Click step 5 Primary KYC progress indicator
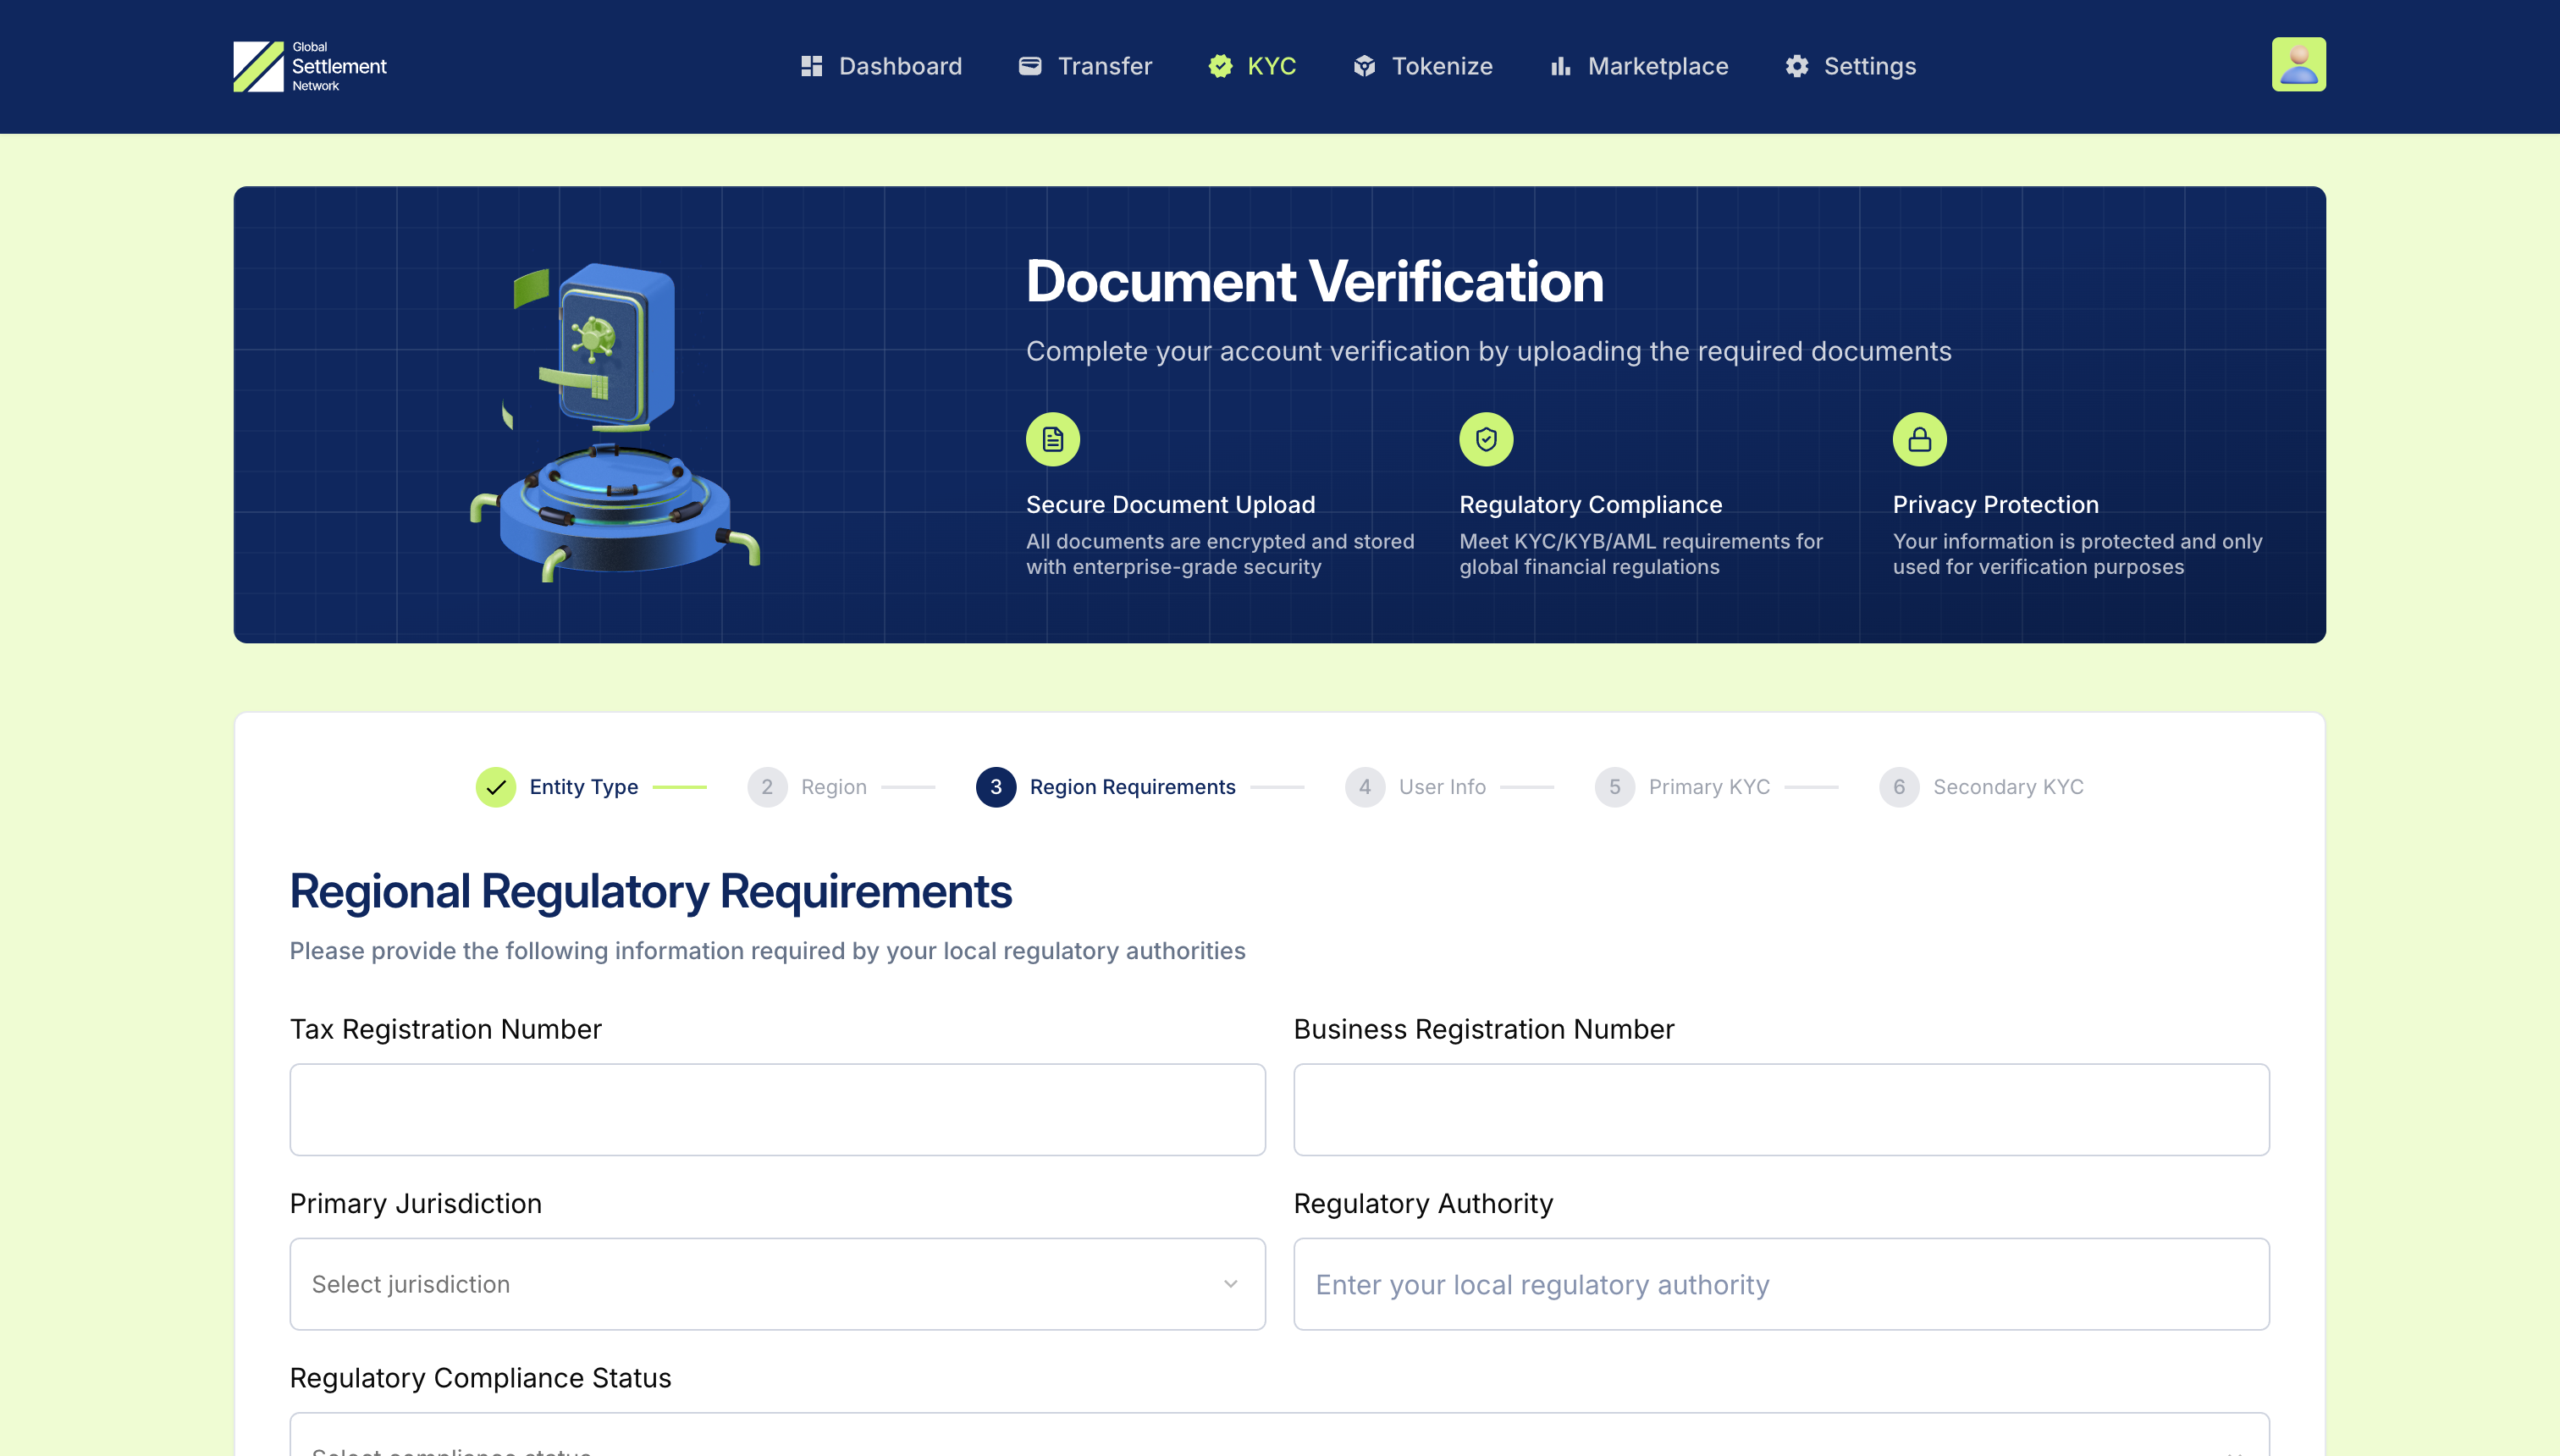Image resolution: width=2560 pixels, height=1456 pixels. pyautogui.click(x=1614, y=787)
